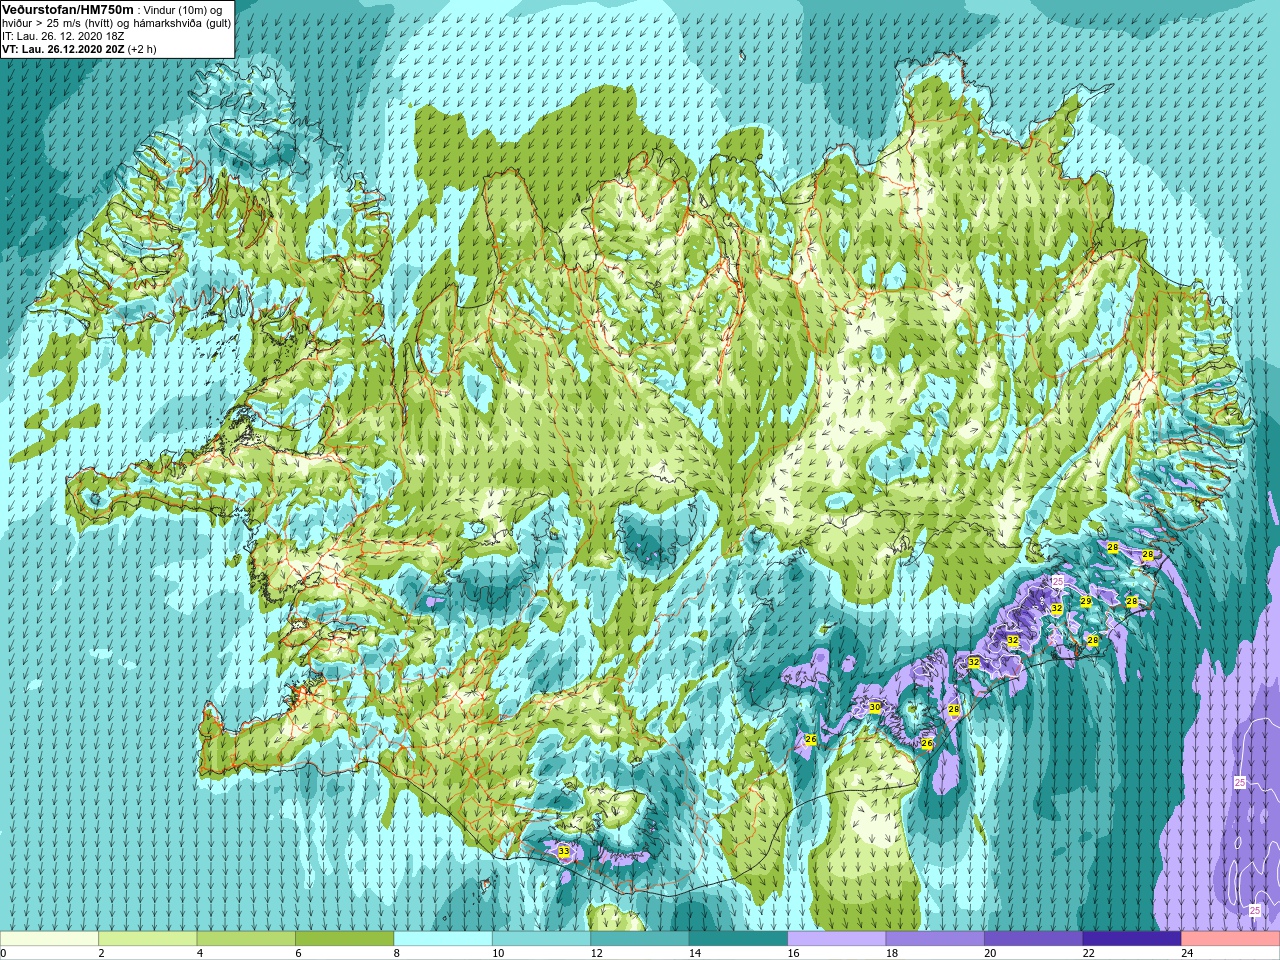
Task: Select the "IT: Lau. 26. 12. 2020 18Z" line
Action: click(63, 36)
